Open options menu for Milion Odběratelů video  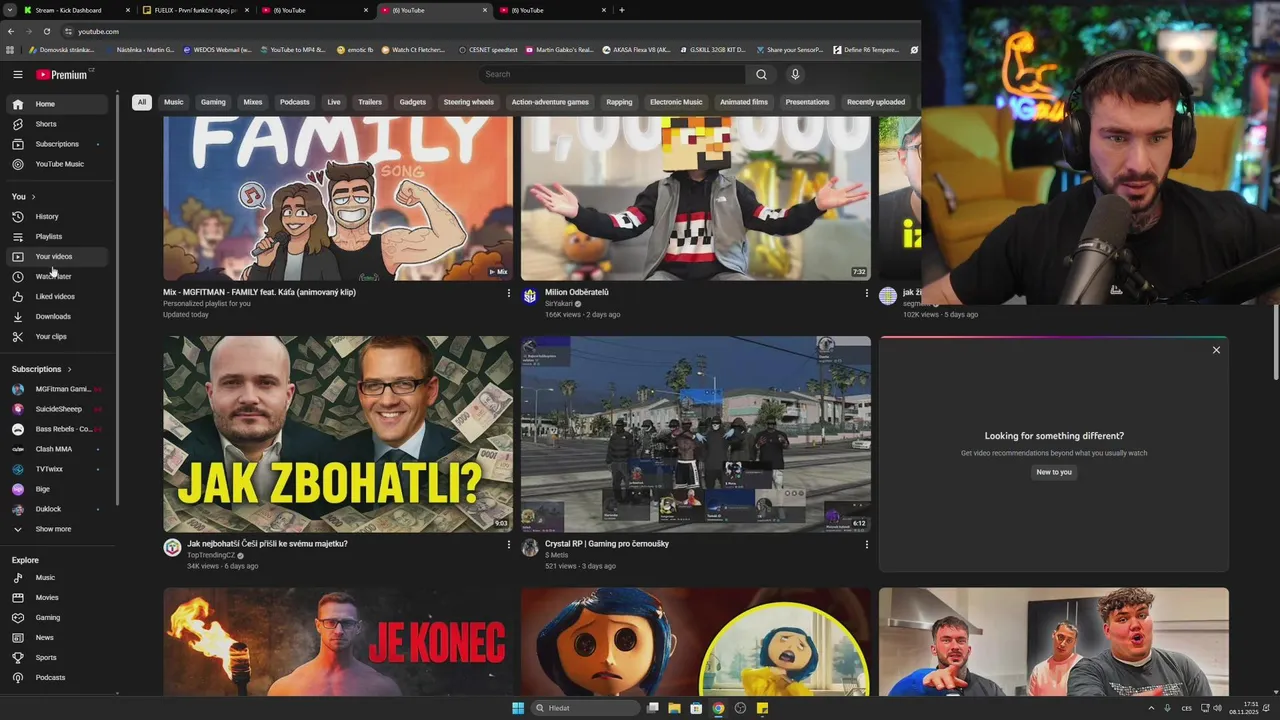[x=866, y=293]
